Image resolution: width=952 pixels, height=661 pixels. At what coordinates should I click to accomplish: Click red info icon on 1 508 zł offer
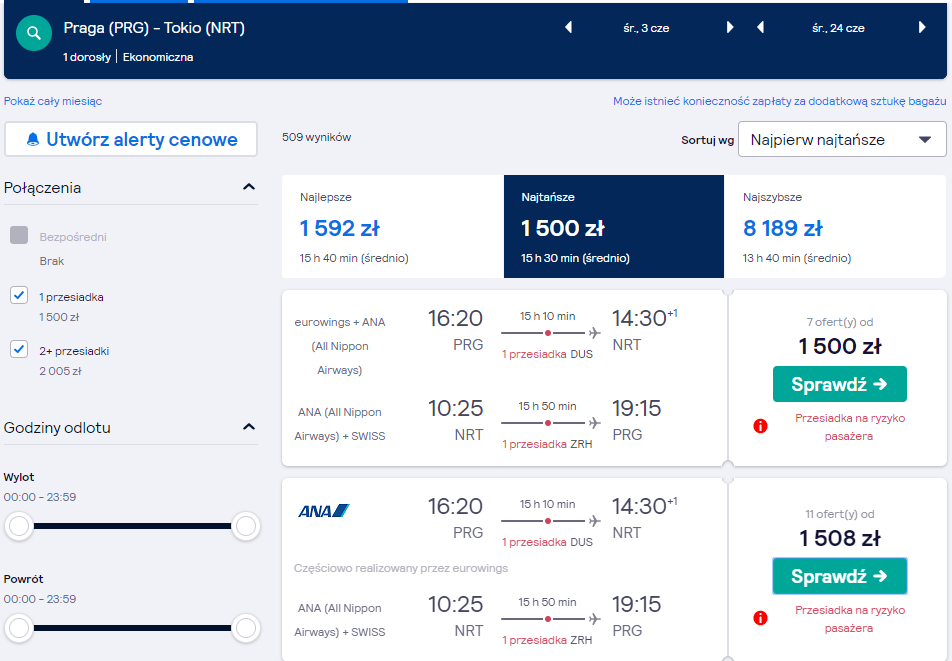pyautogui.click(x=760, y=618)
